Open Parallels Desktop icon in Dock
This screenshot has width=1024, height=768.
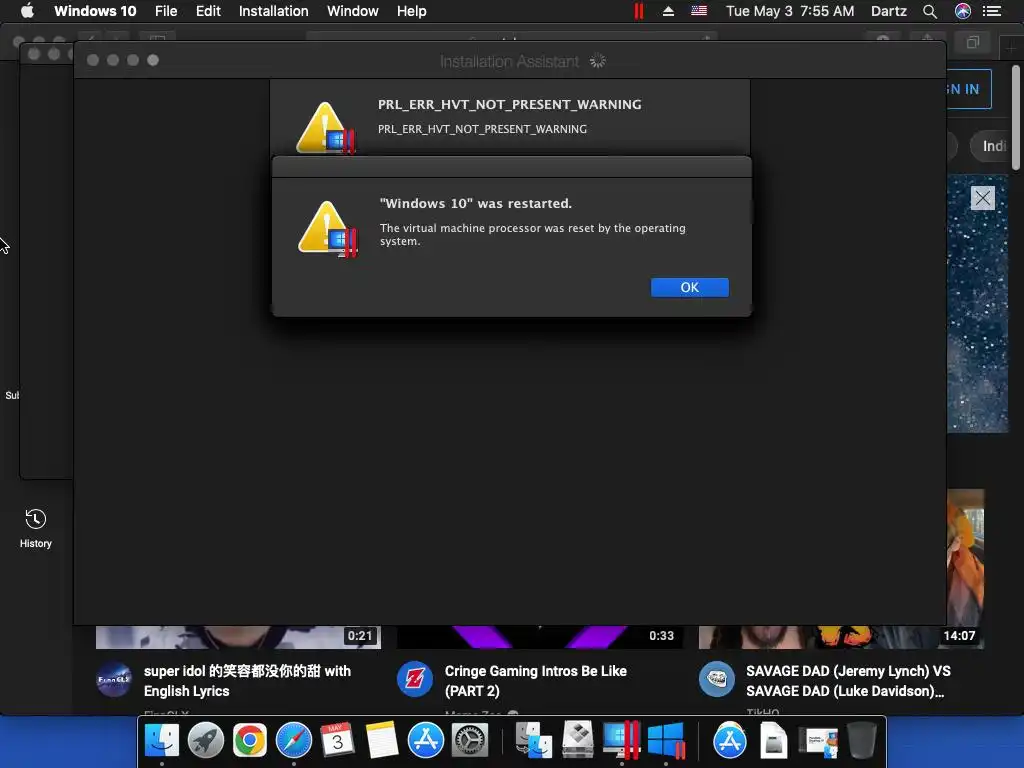coord(621,740)
